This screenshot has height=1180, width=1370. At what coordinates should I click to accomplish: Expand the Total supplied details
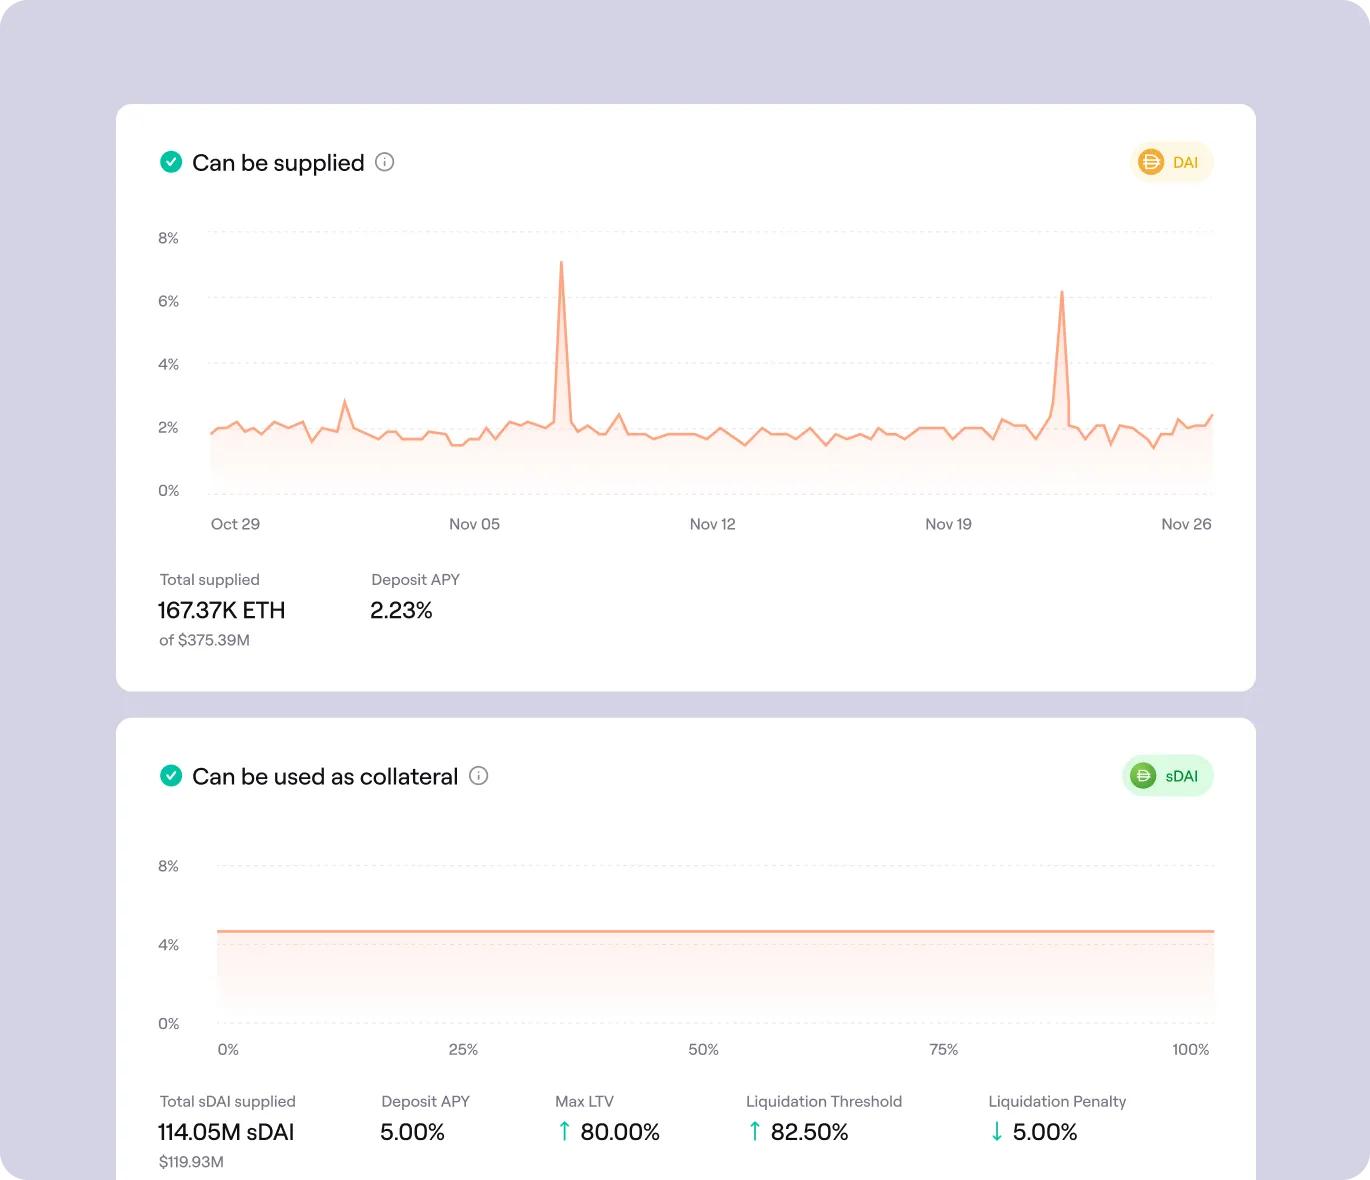point(209,579)
